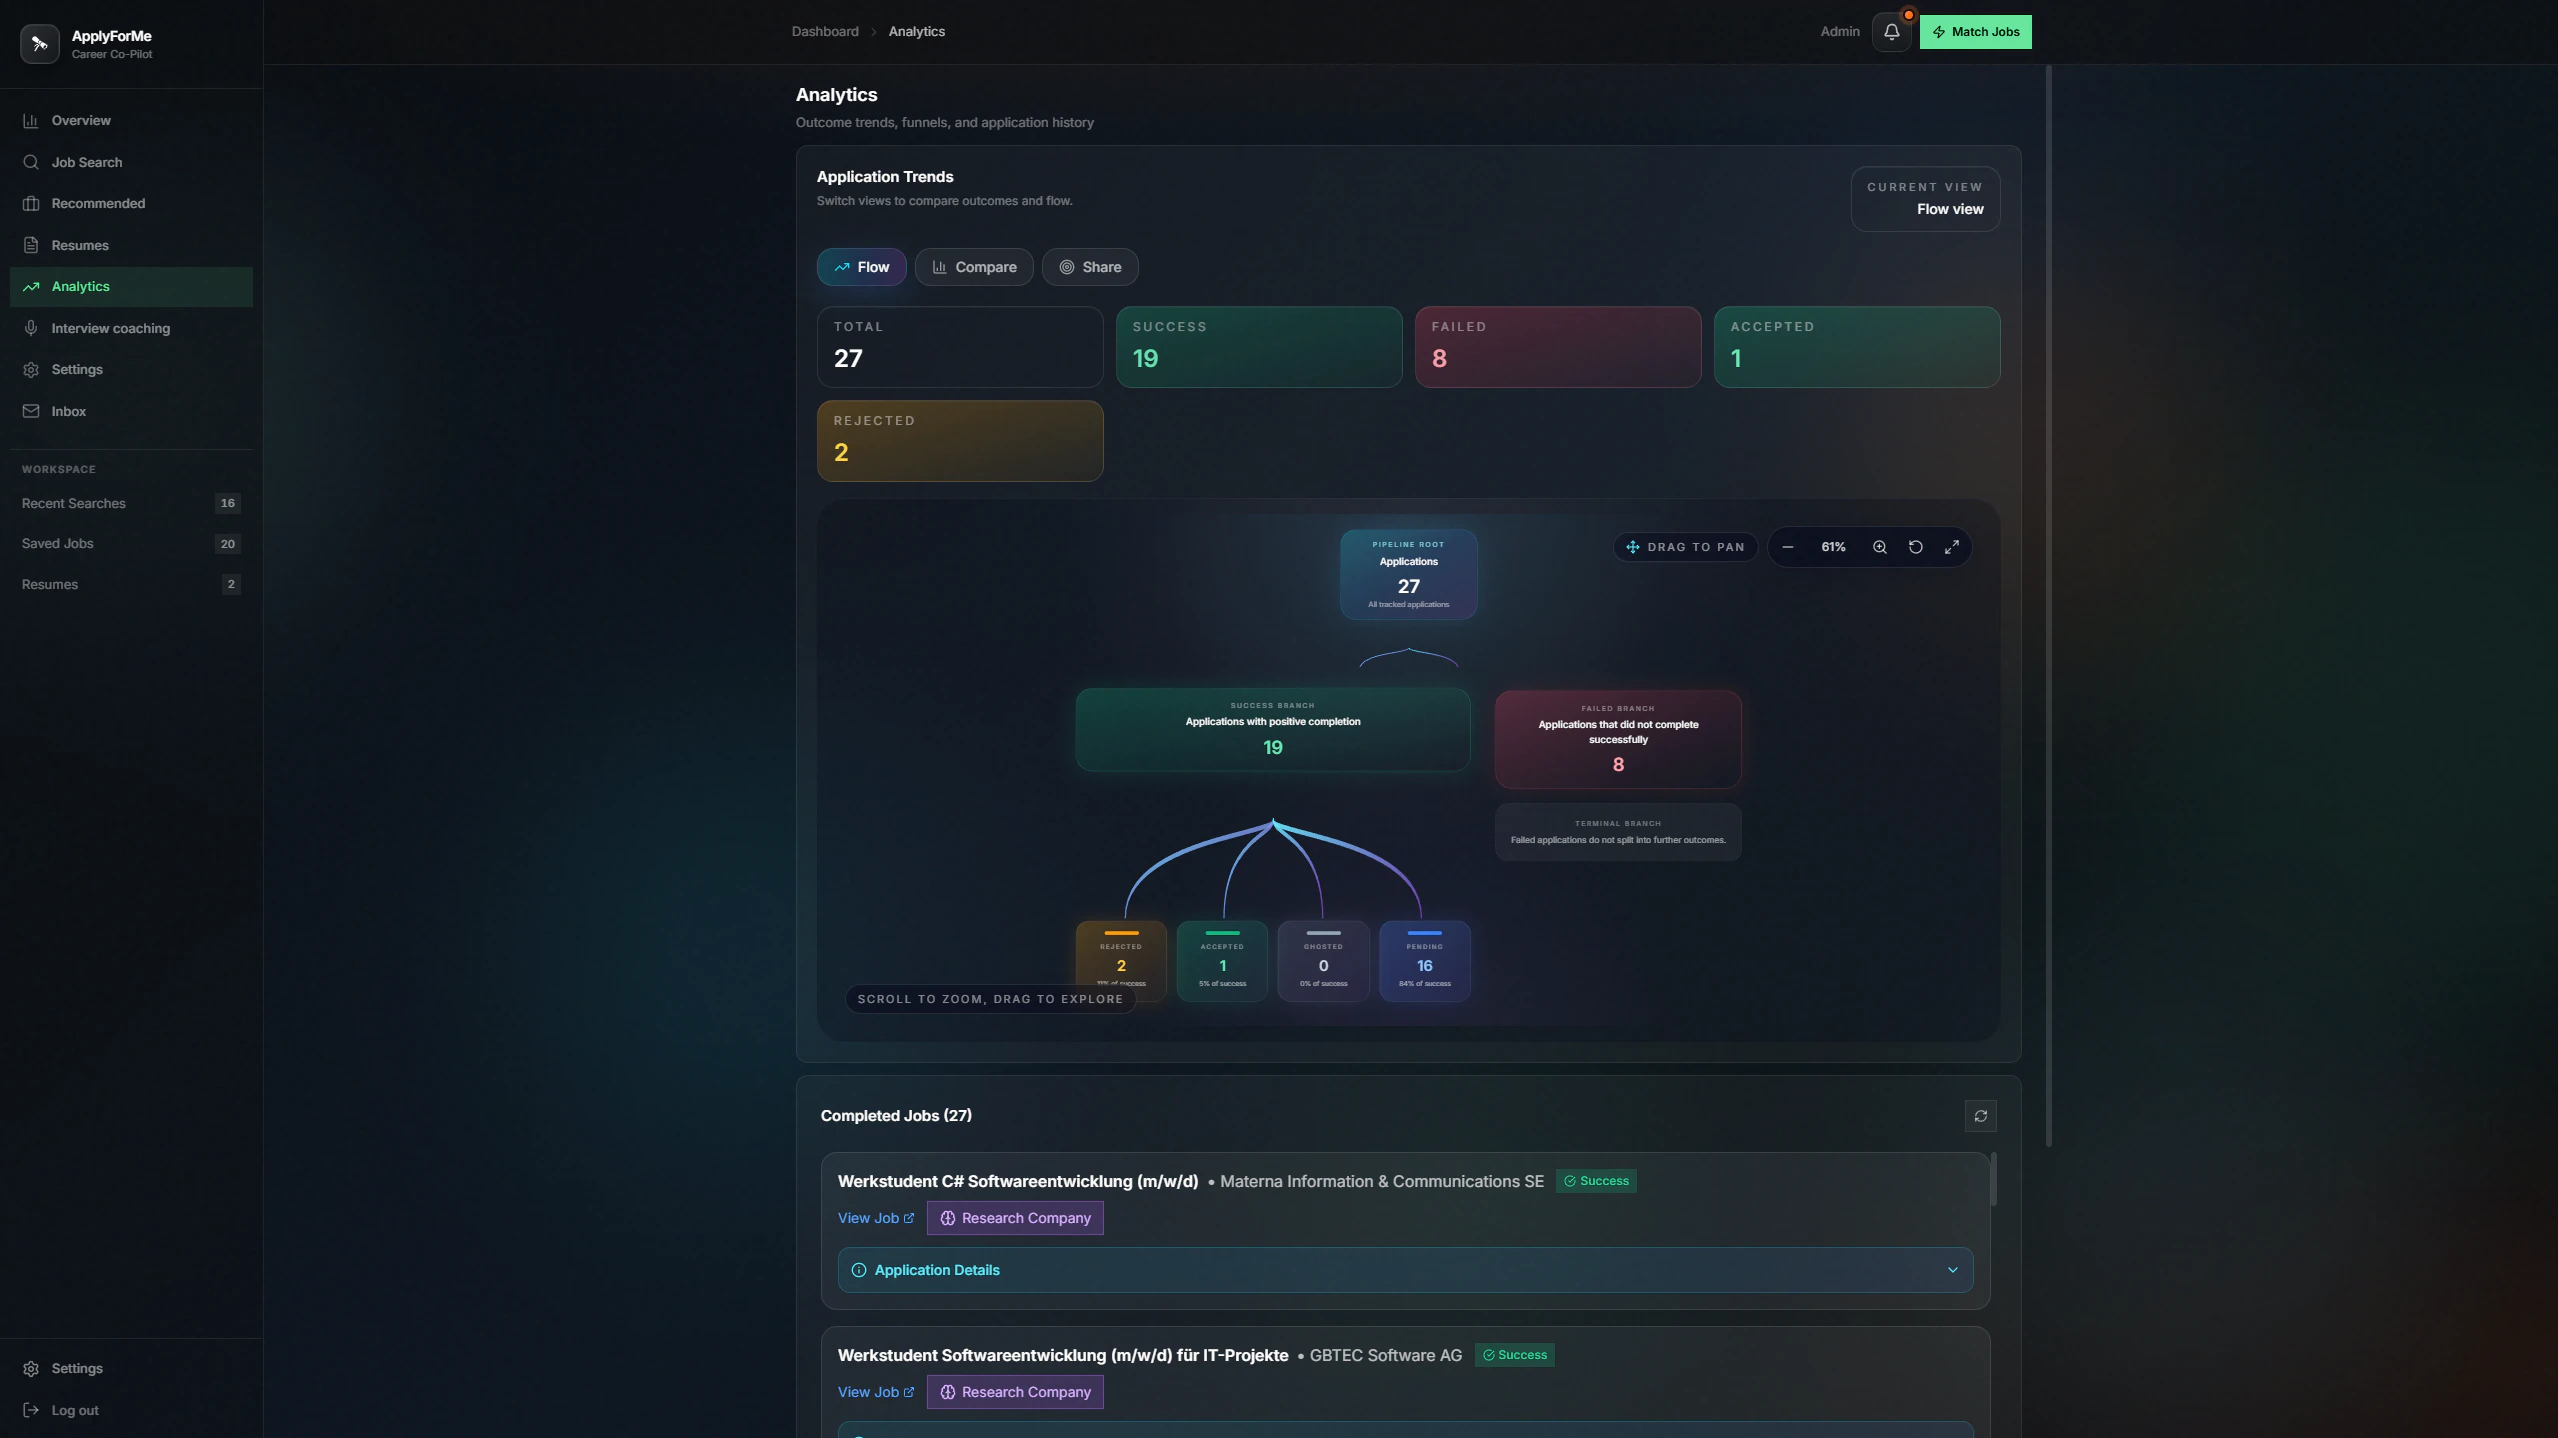
Task: Switch to the Compare view
Action: (974, 267)
